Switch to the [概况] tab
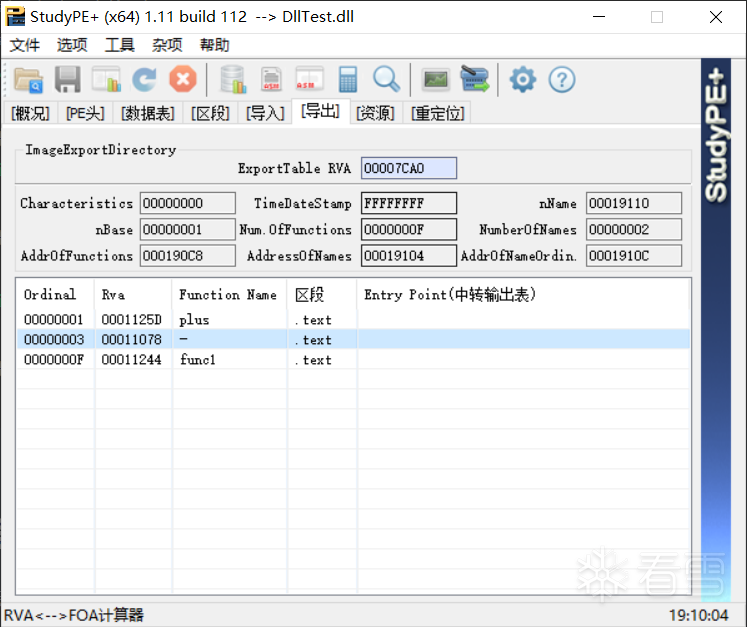 click(x=30, y=113)
